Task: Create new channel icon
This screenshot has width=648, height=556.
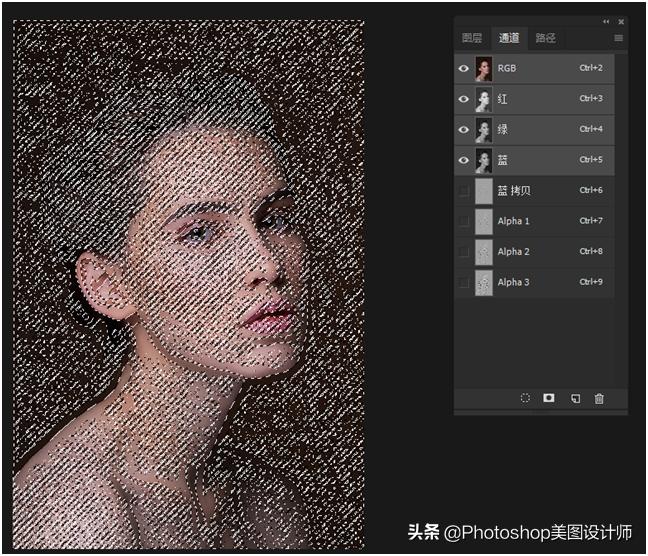Action: (x=575, y=398)
